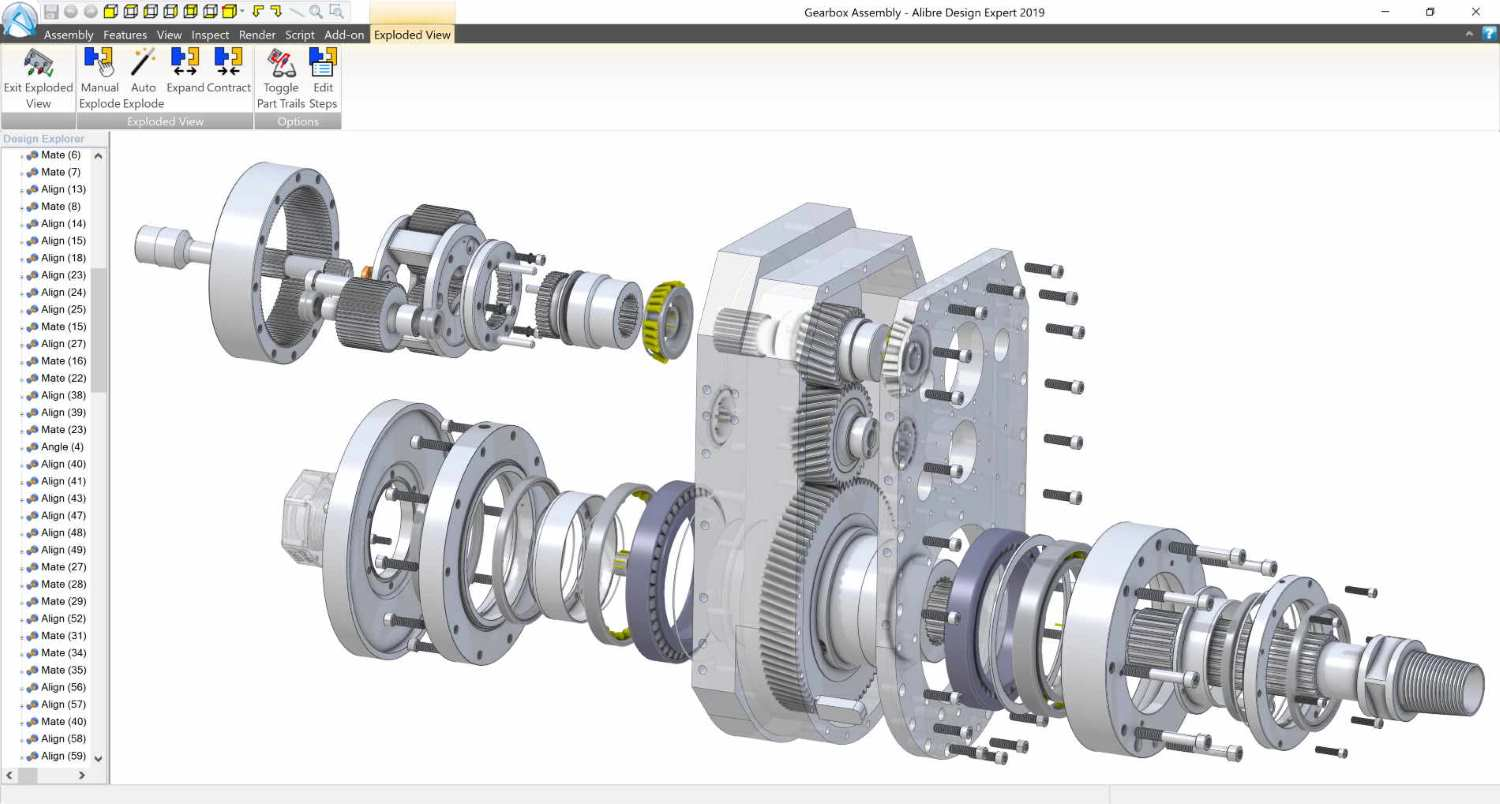Switch to the Exploded View tab

tap(411, 34)
